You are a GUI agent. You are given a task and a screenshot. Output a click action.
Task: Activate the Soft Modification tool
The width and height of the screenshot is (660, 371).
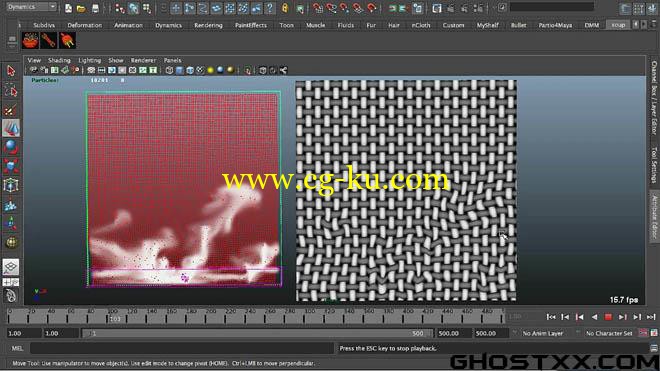[11, 205]
